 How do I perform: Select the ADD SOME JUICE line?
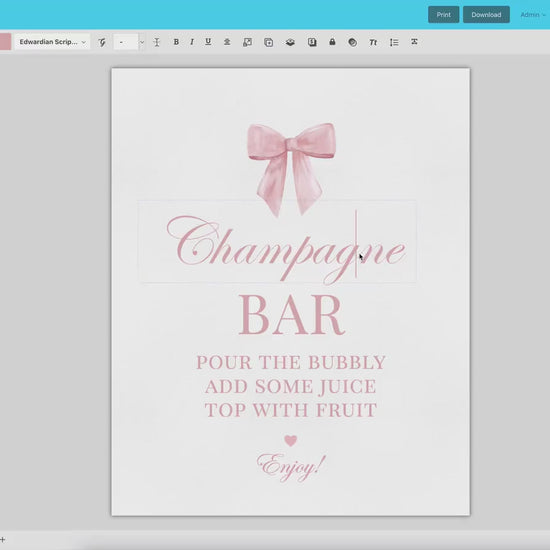tap(291, 386)
